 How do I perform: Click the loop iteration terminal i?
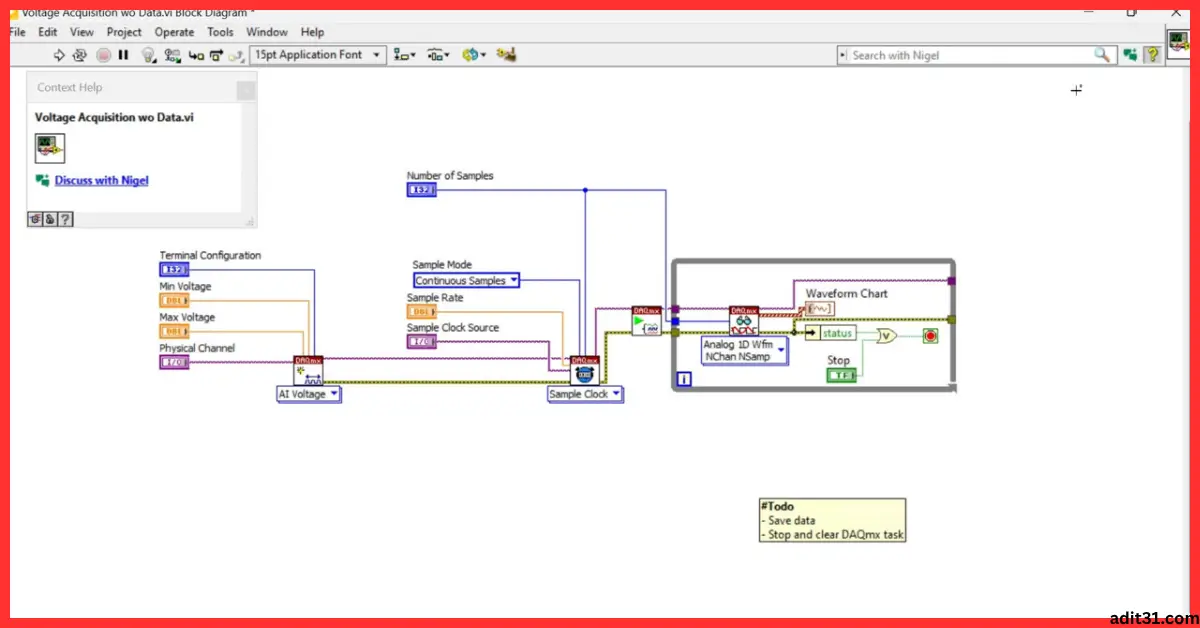pyautogui.click(x=685, y=380)
